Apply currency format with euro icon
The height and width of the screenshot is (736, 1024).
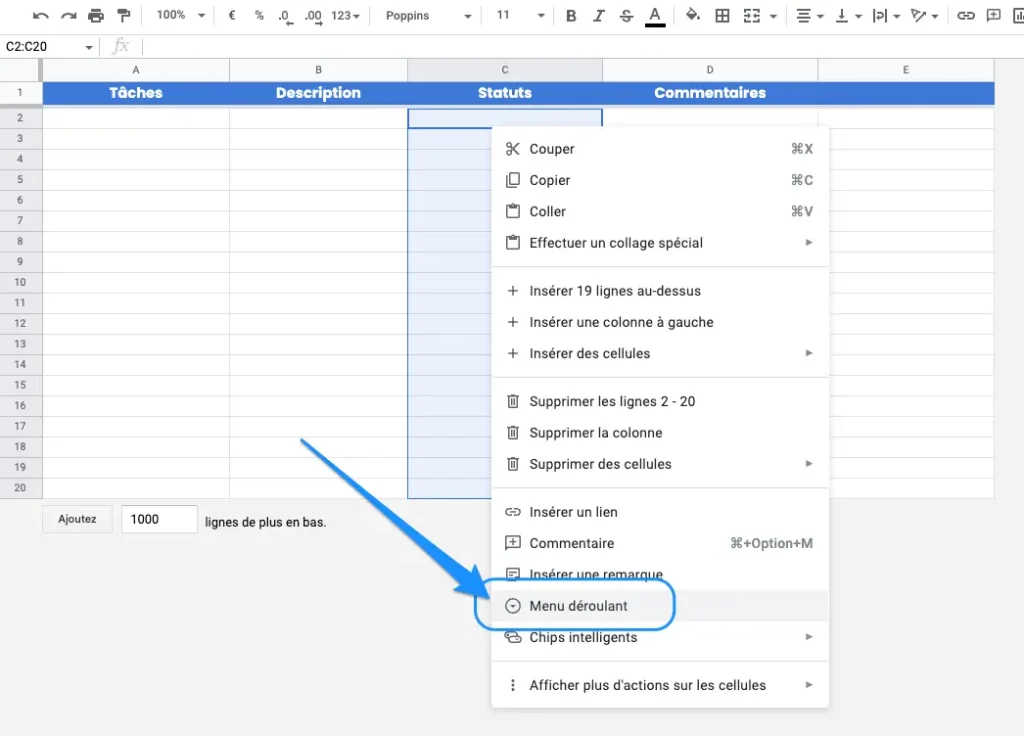pyautogui.click(x=230, y=15)
